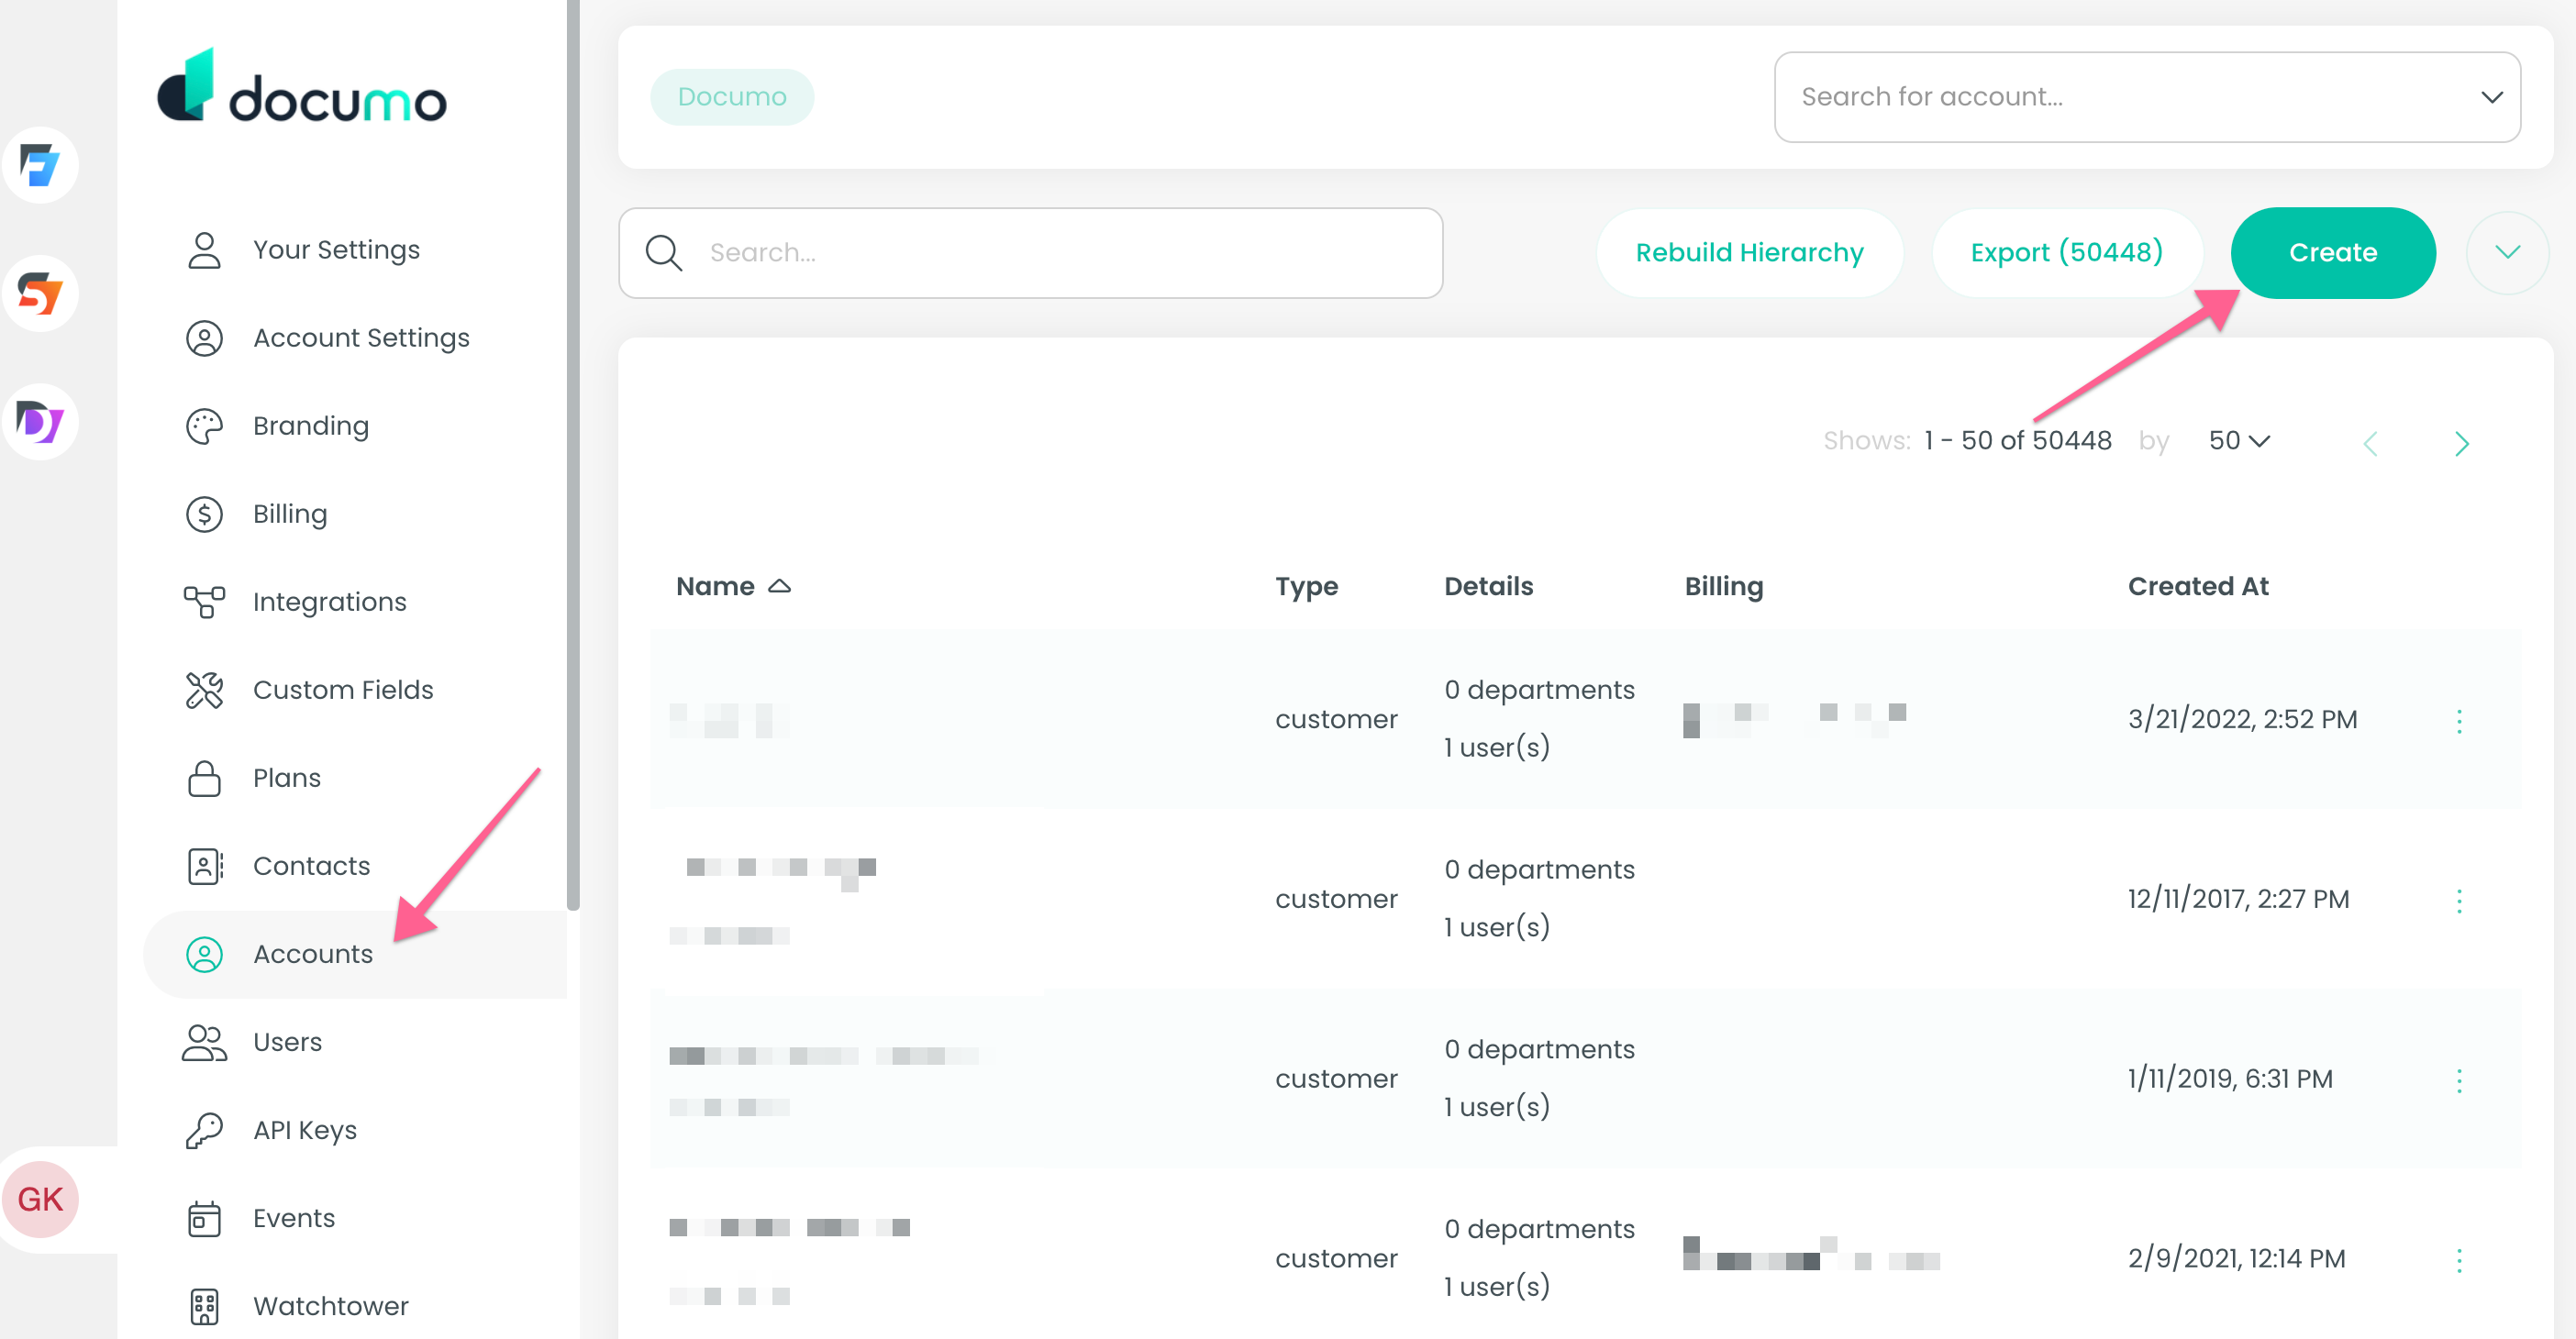Click Export (50448) link
This screenshot has width=2576, height=1339.
[2067, 252]
